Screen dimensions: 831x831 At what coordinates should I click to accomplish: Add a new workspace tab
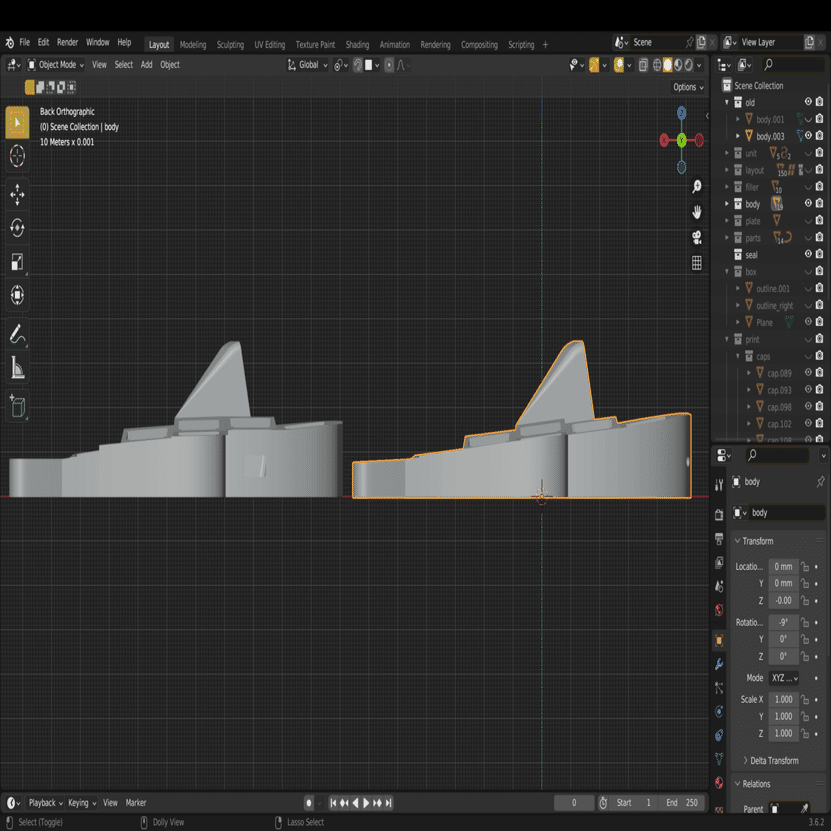tap(545, 45)
